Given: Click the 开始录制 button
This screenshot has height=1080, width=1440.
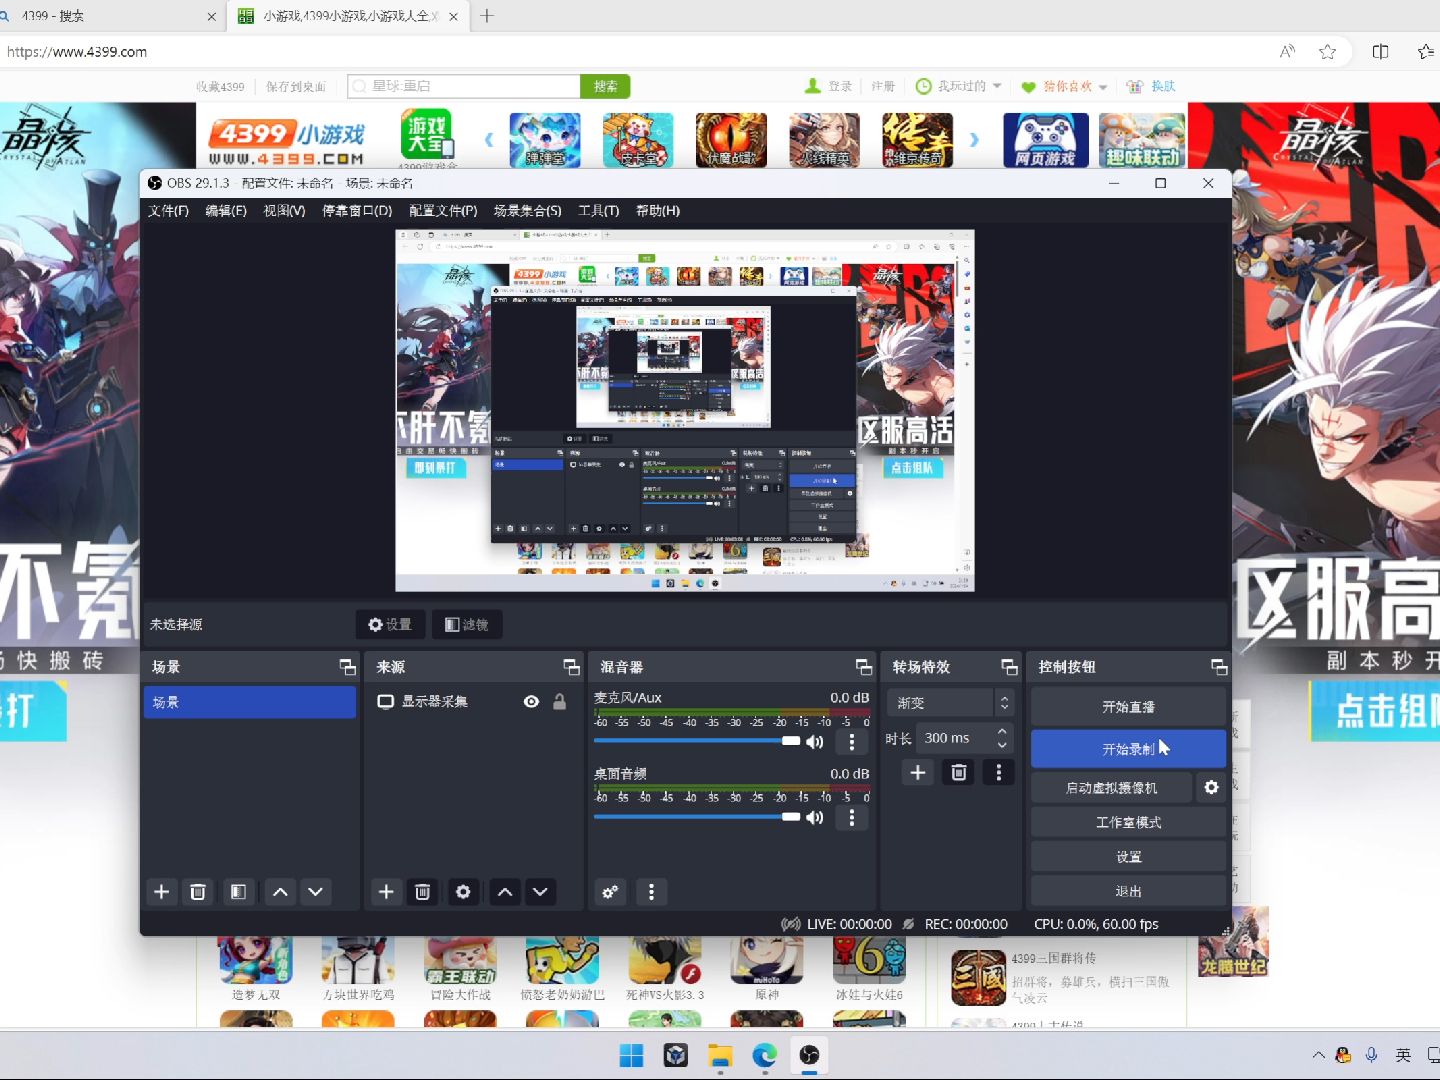Looking at the screenshot, I should coord(1128,749).
